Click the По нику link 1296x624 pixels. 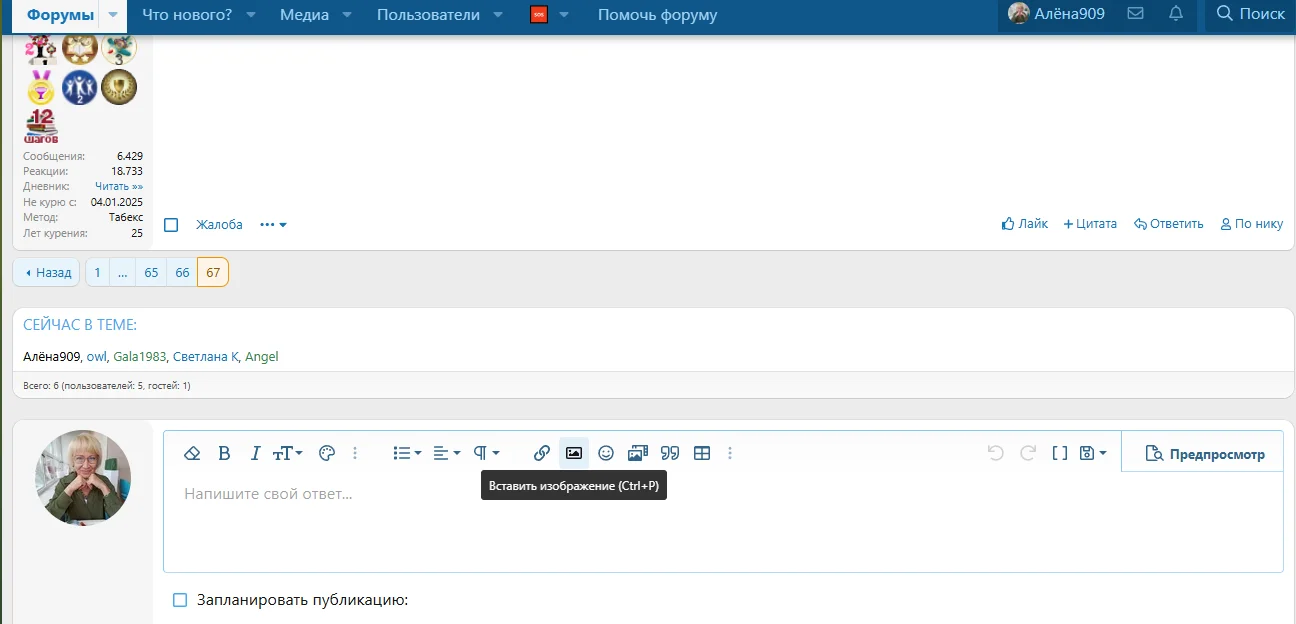[1252, 224]
